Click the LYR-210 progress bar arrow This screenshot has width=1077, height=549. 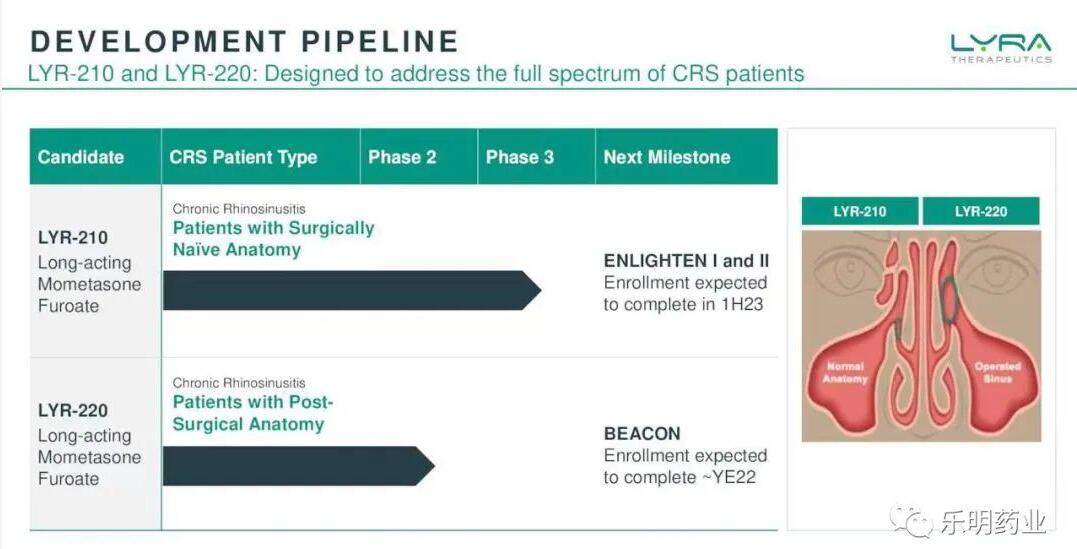[x=350, y=290]
